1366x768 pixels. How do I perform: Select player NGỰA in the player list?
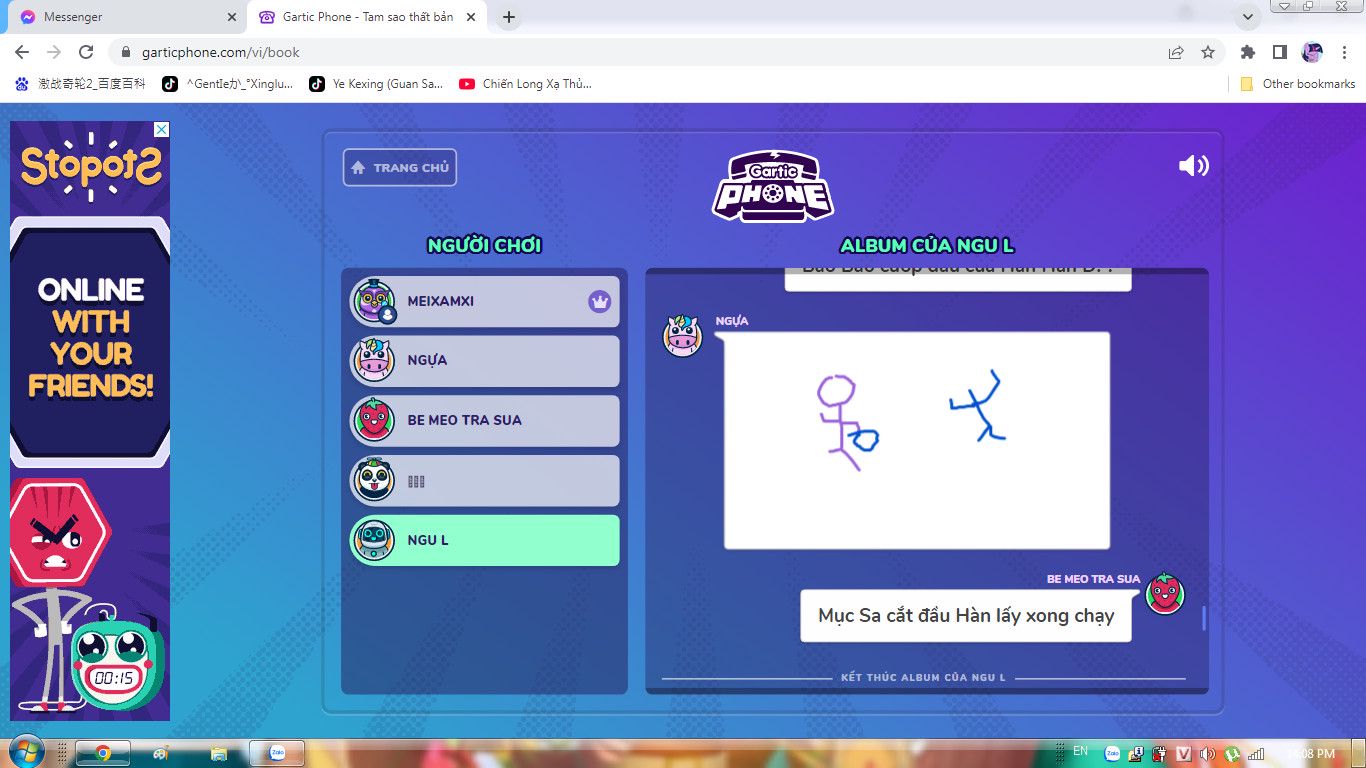pyautogui.click(x=484, y=361)
